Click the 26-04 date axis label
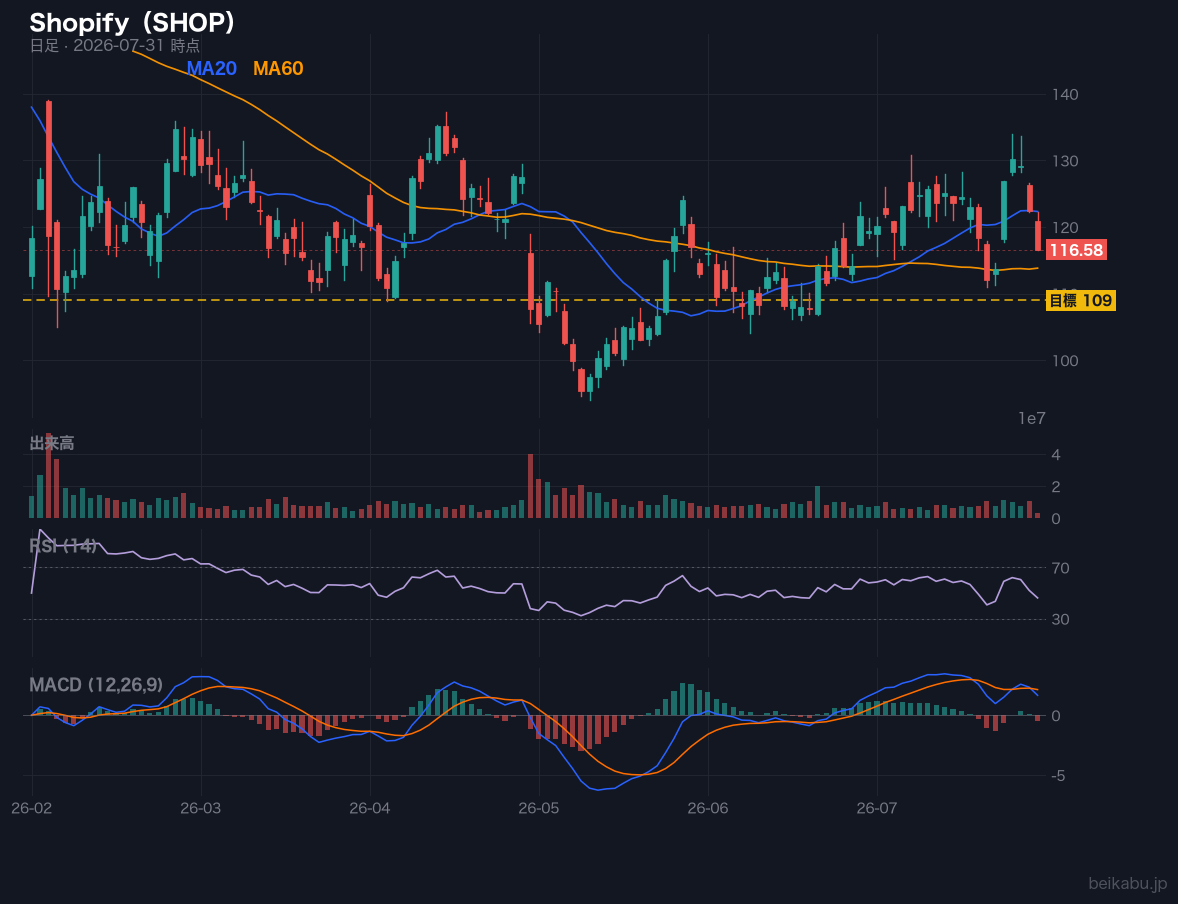Screen dimensions: 1178x904 click(x=370, y=809)
